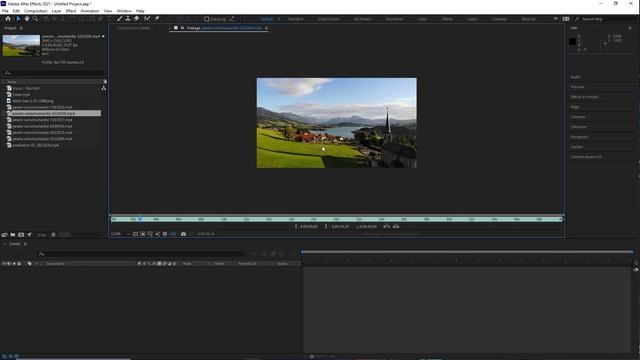Open the File menu
The height and width of the screenshot is (360, 640).
(5, 11)
